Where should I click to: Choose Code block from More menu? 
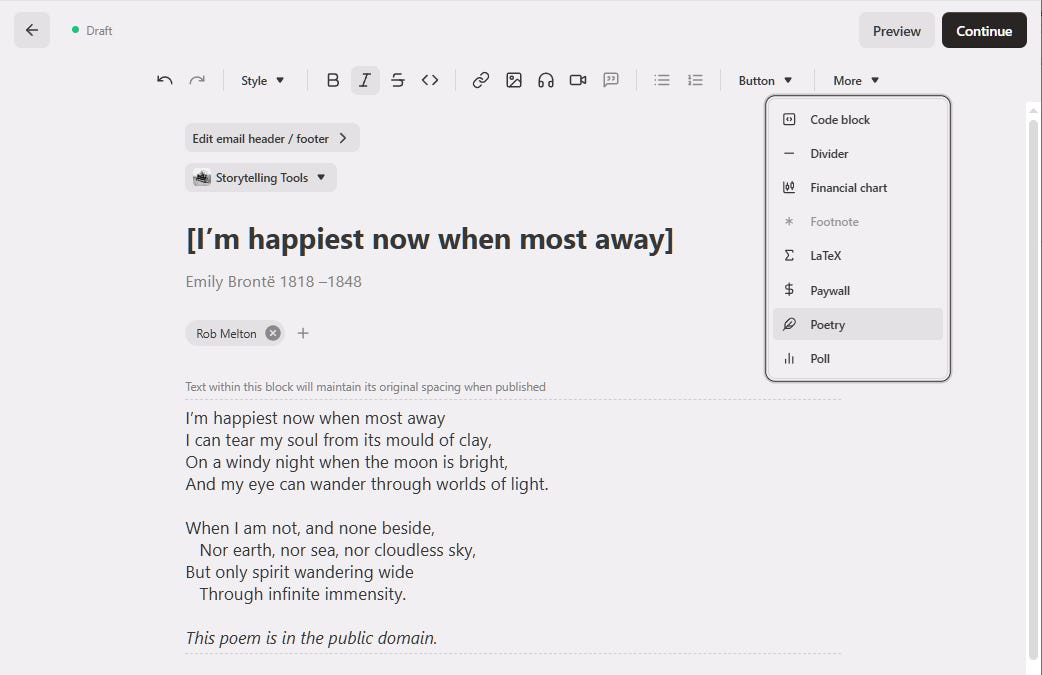click(857, 120)
